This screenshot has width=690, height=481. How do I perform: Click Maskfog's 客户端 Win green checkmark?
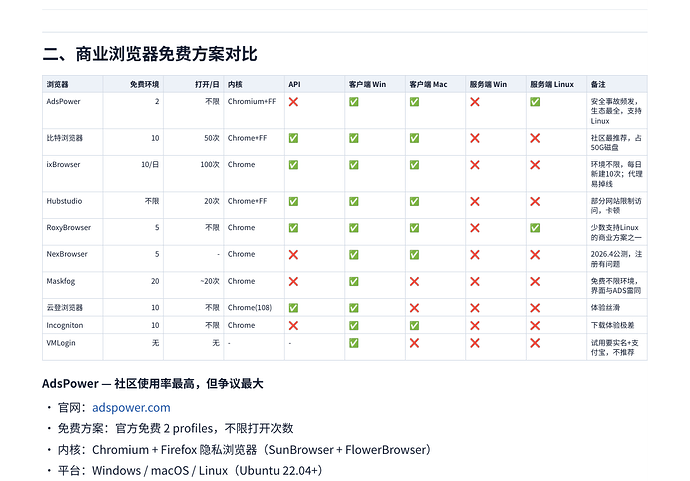tap(354, 281)
